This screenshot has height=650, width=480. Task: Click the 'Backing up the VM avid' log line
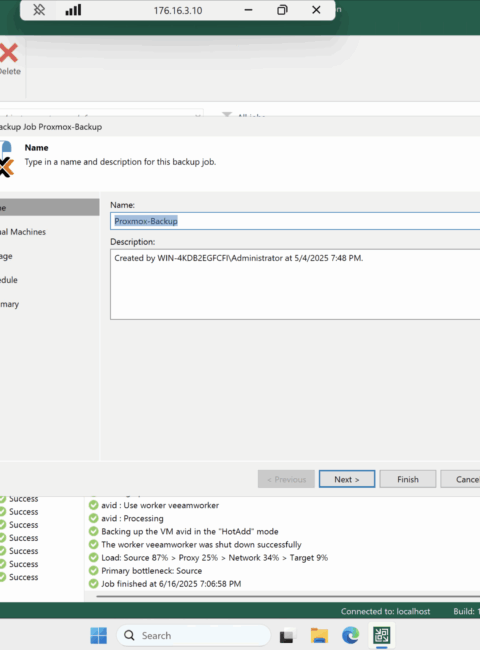click(190, 531)
